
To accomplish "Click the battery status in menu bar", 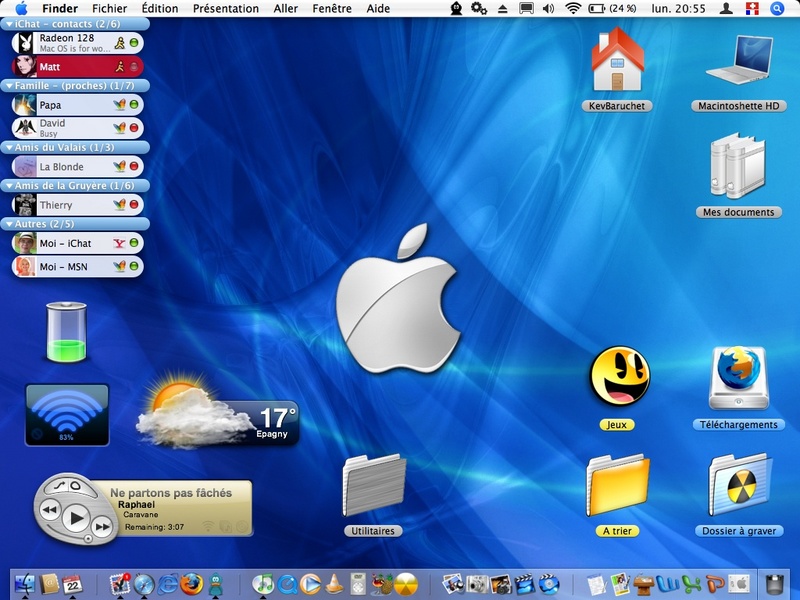I will (x=612, y=8).
